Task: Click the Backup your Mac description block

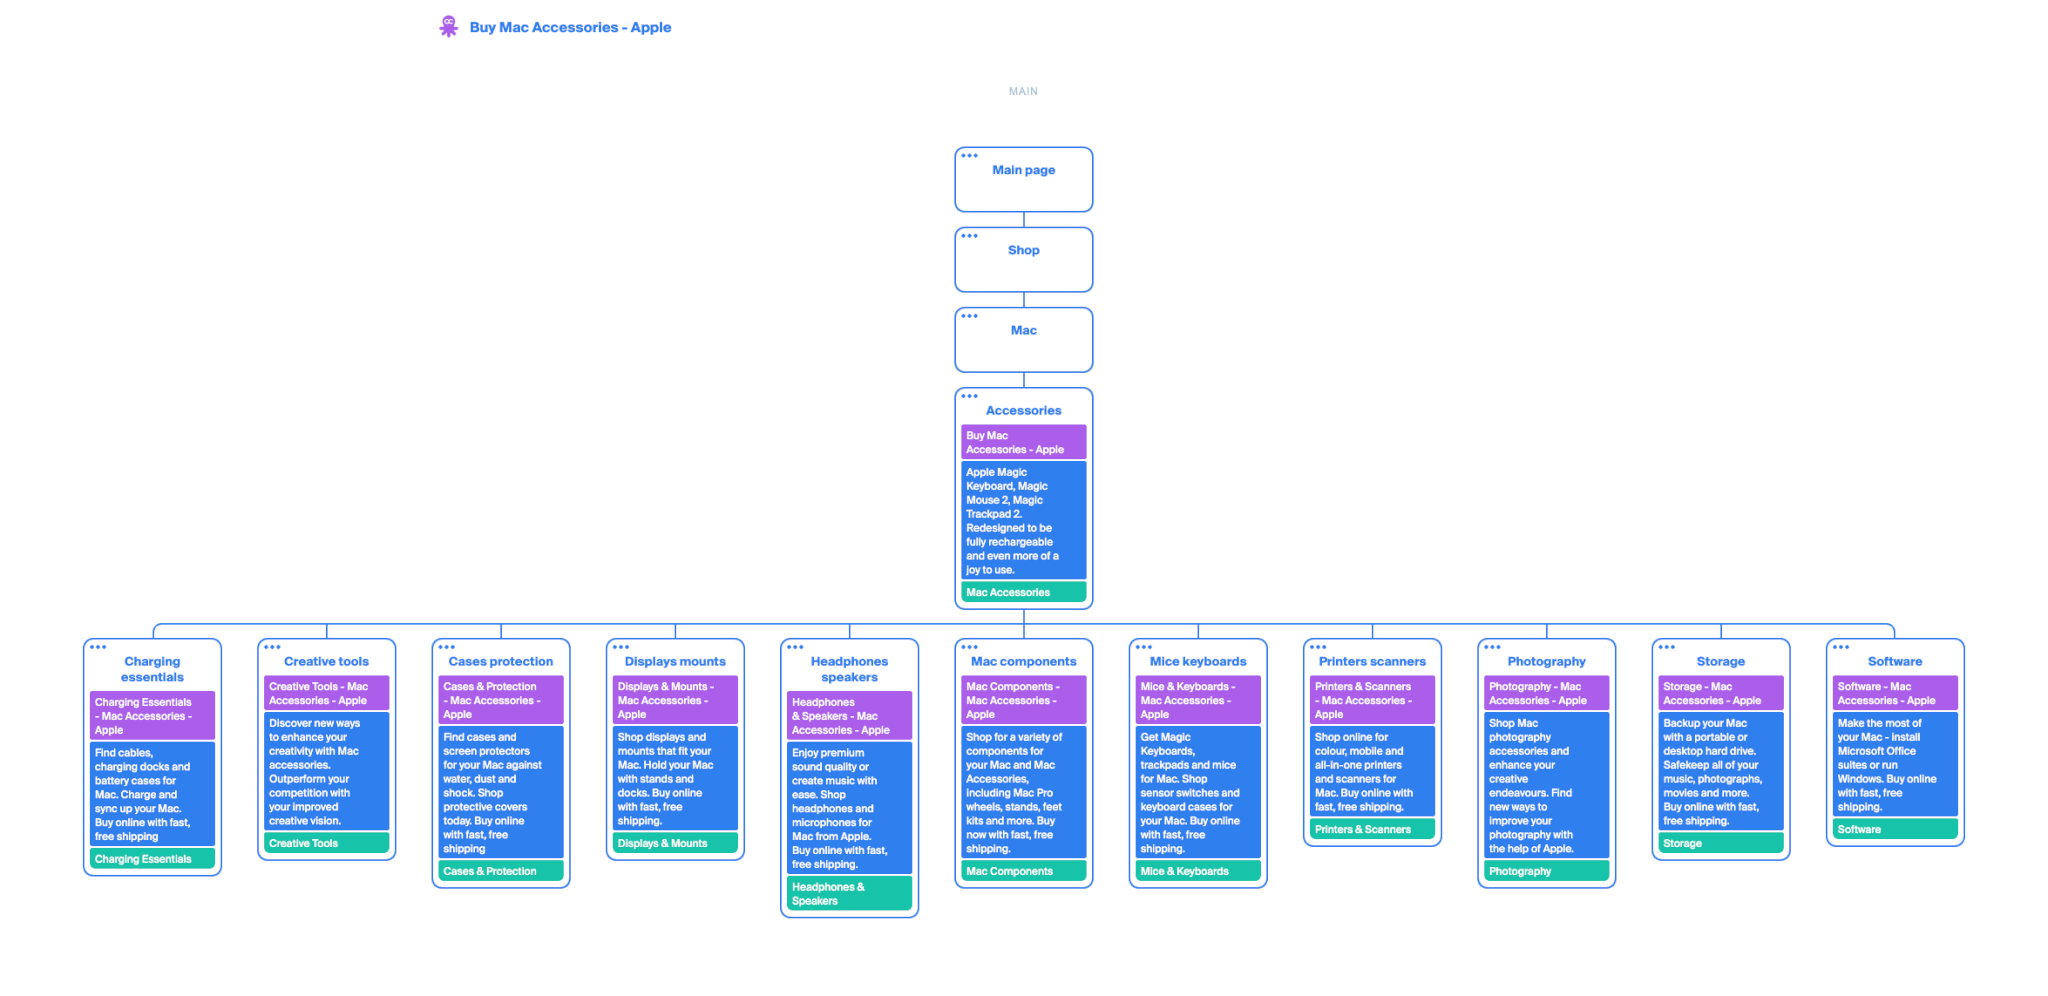Action: point(1720,771)
